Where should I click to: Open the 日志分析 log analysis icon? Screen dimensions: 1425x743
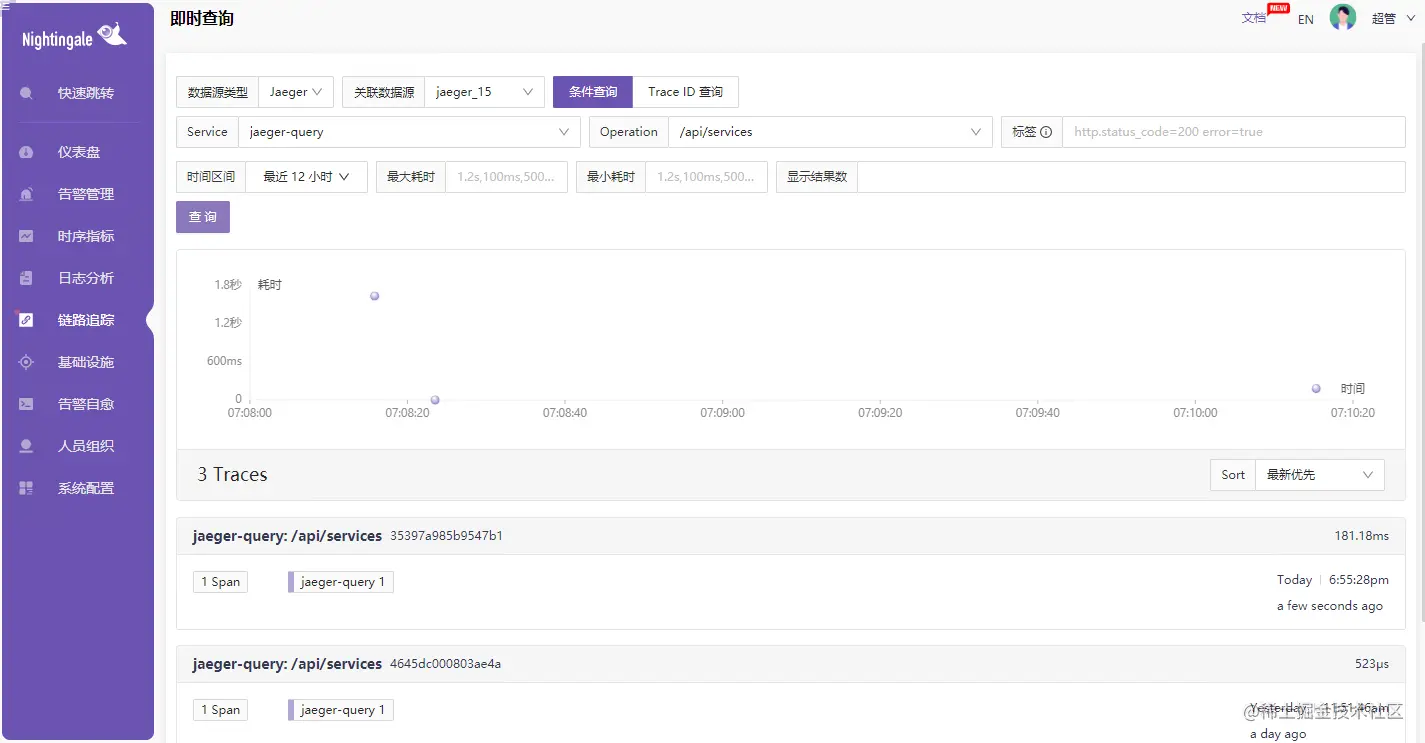26,278
